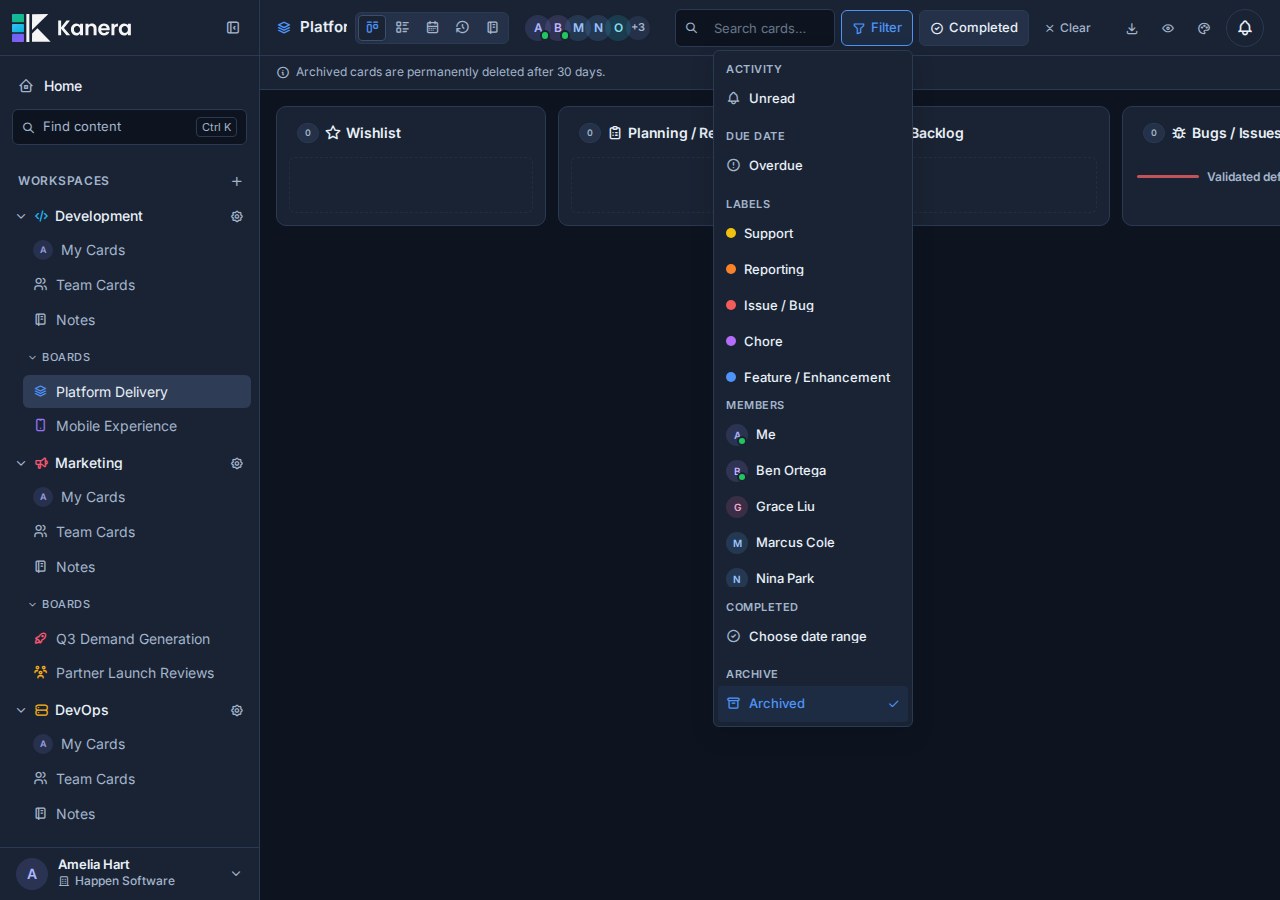The width and height of the screenshot is (1280, 900).
Task: Add a workspace with the plus icon
Action: 237,181
